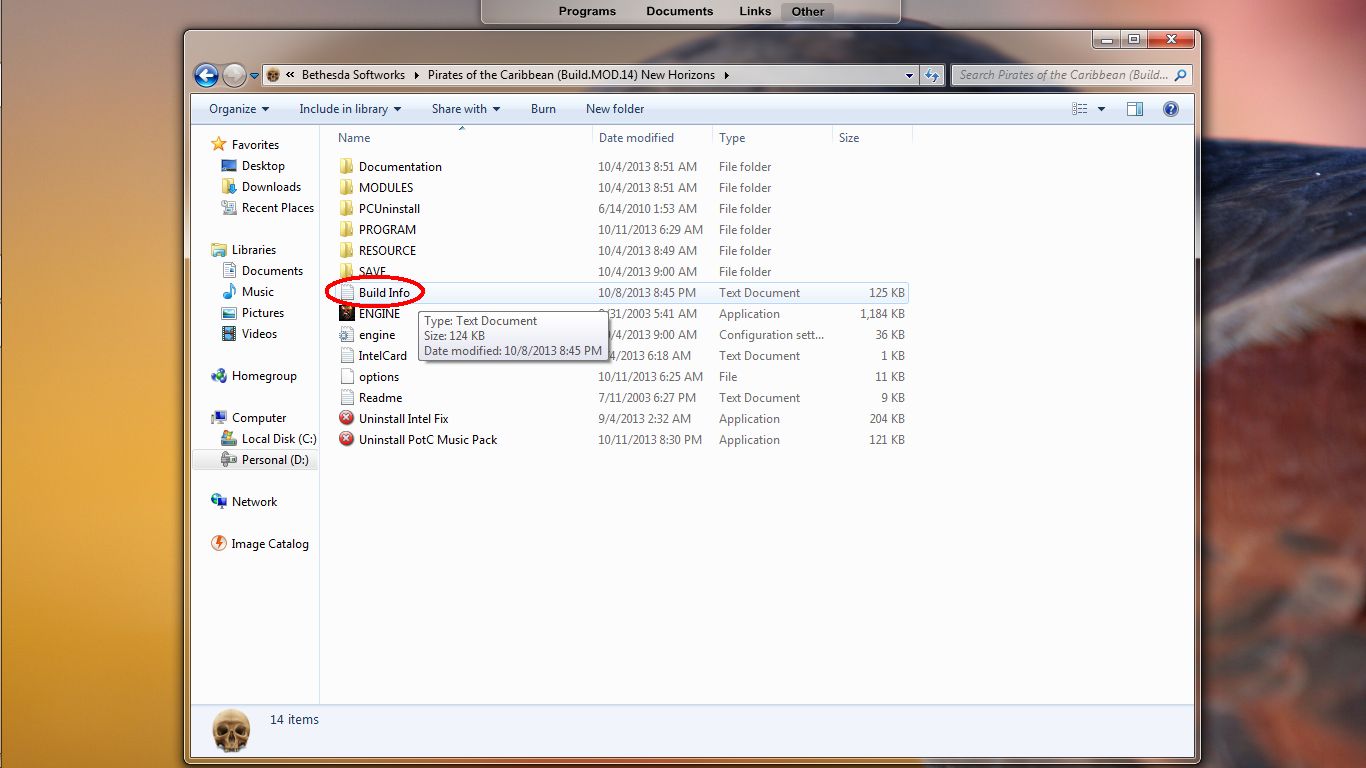The image size is (1366, 768).
Task: Click the New folder button
Action: coord(615,109)
